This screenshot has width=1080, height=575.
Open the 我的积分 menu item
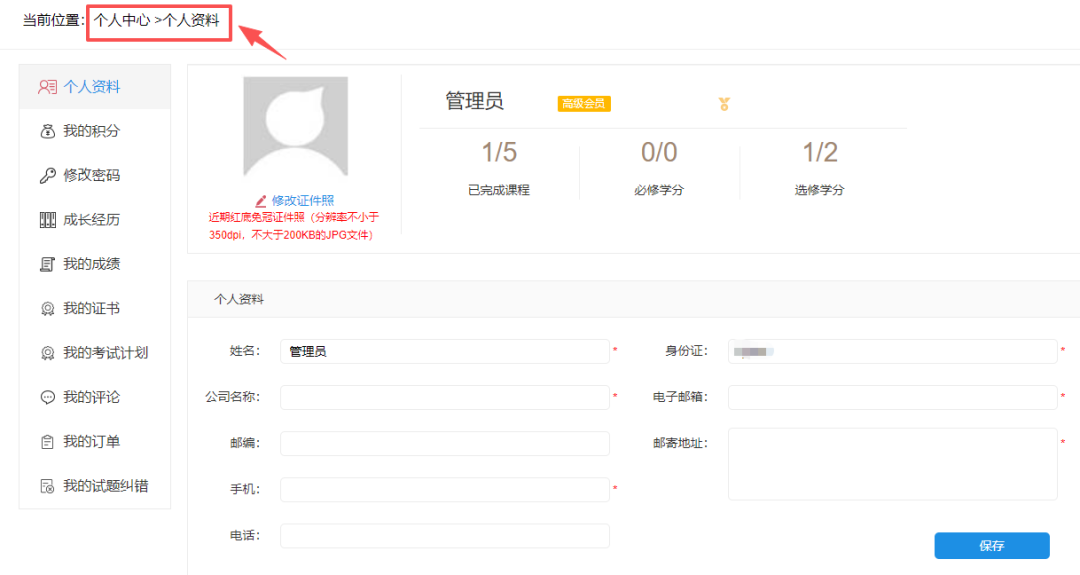(x=91, y=131)
